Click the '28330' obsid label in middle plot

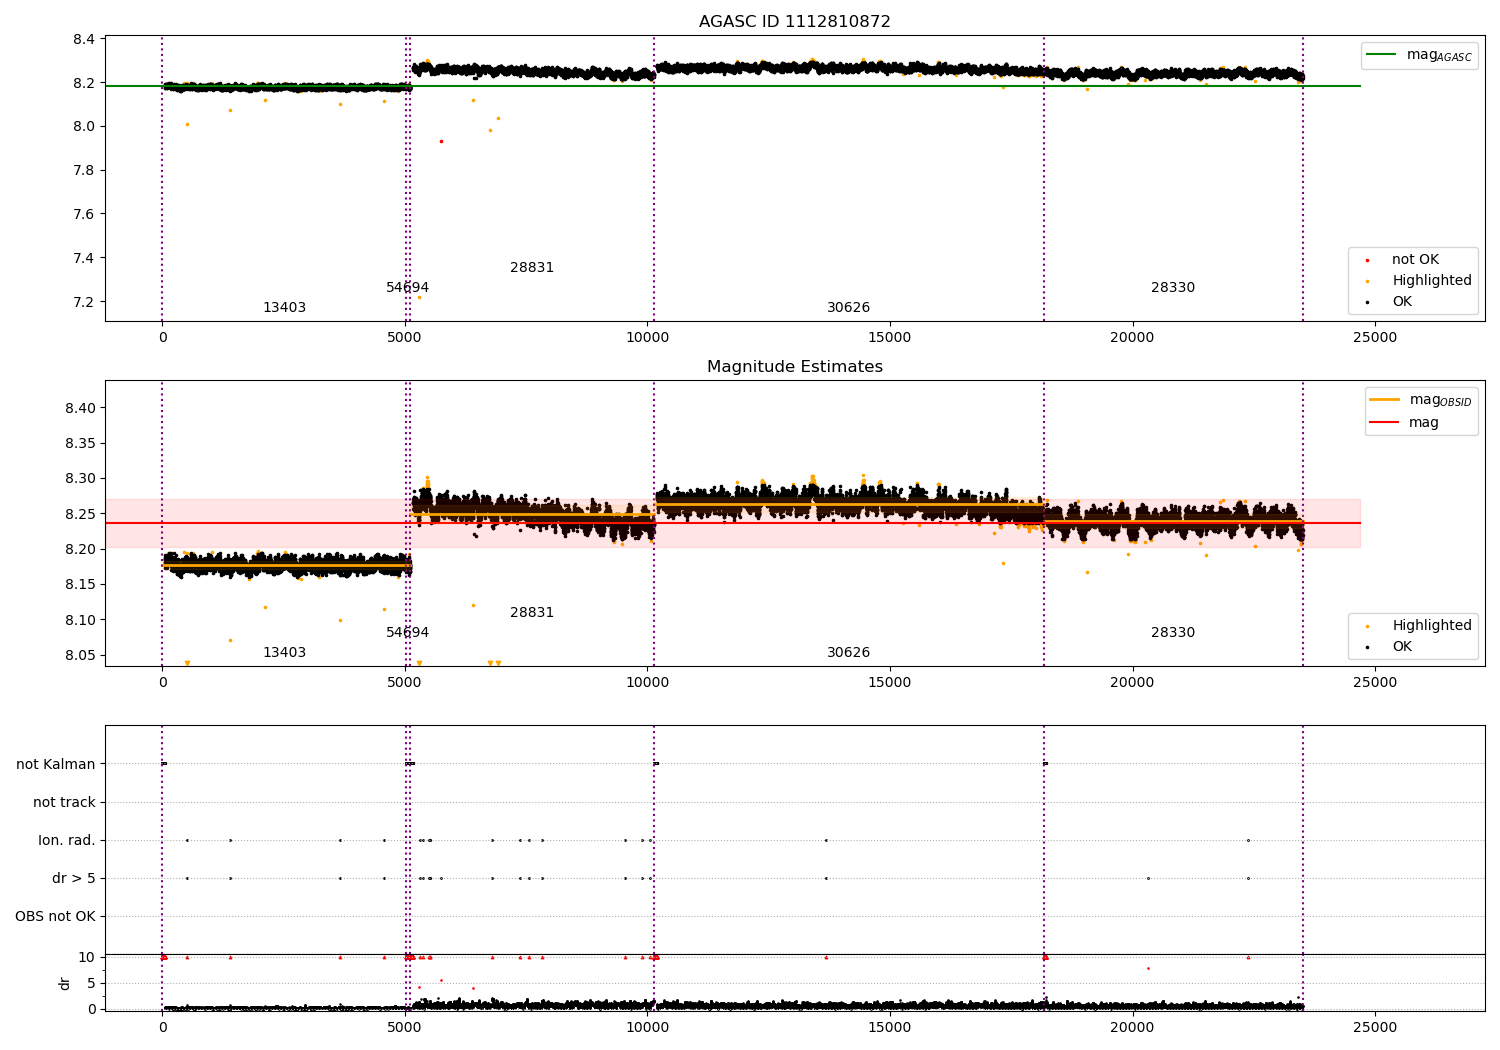[x=1173, y=633]
